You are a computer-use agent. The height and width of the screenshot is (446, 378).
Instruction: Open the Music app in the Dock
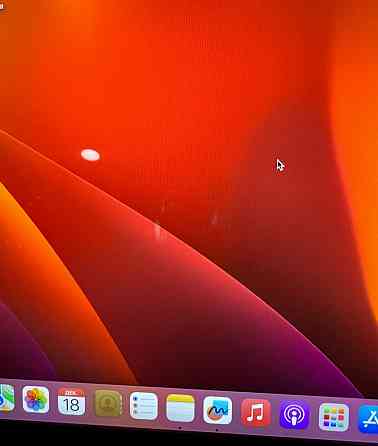[256, 413]
